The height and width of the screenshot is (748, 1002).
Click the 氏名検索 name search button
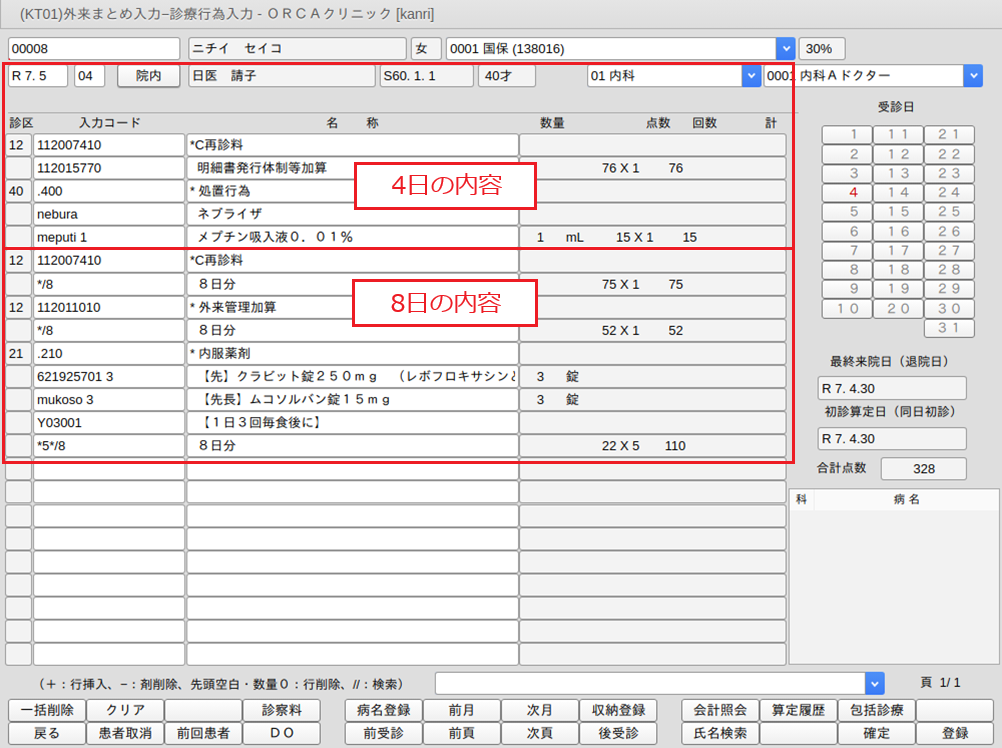[720, 733]
